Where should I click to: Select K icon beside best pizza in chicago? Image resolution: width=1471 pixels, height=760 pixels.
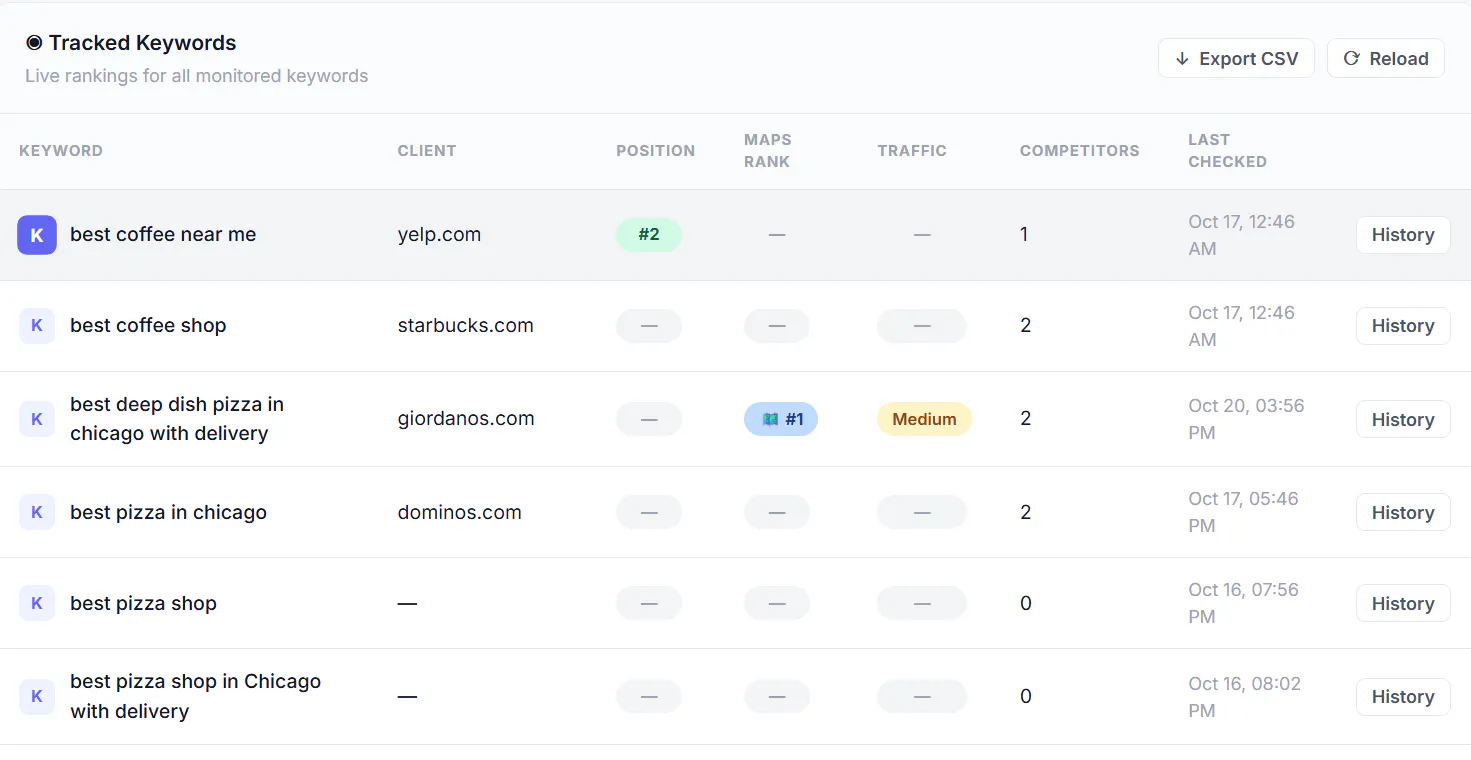pos(37,512)
